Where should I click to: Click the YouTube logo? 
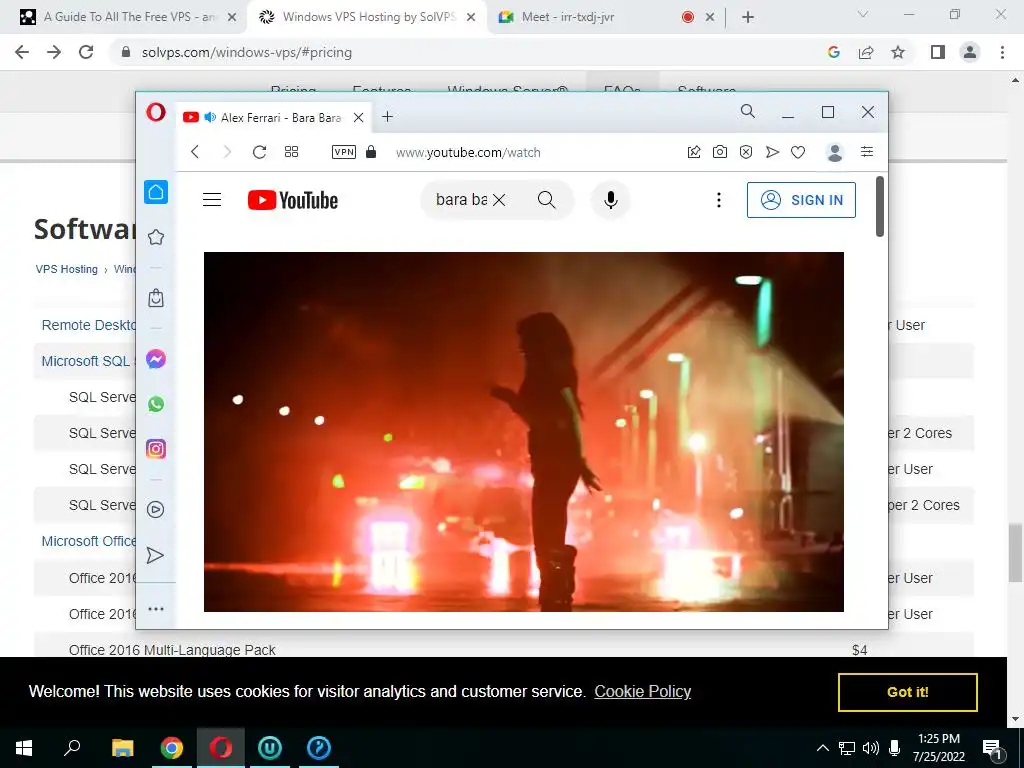coord(293,200)
